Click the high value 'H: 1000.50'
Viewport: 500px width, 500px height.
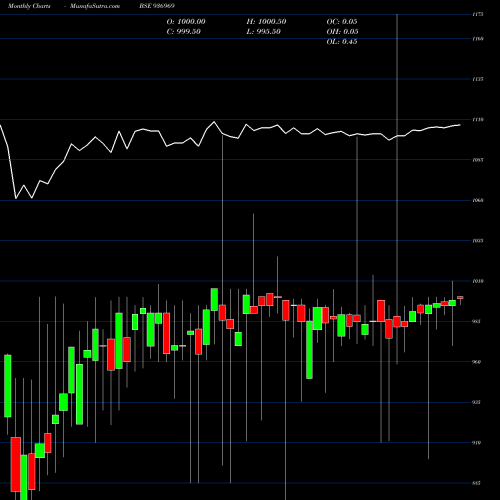tap(266, 22)
